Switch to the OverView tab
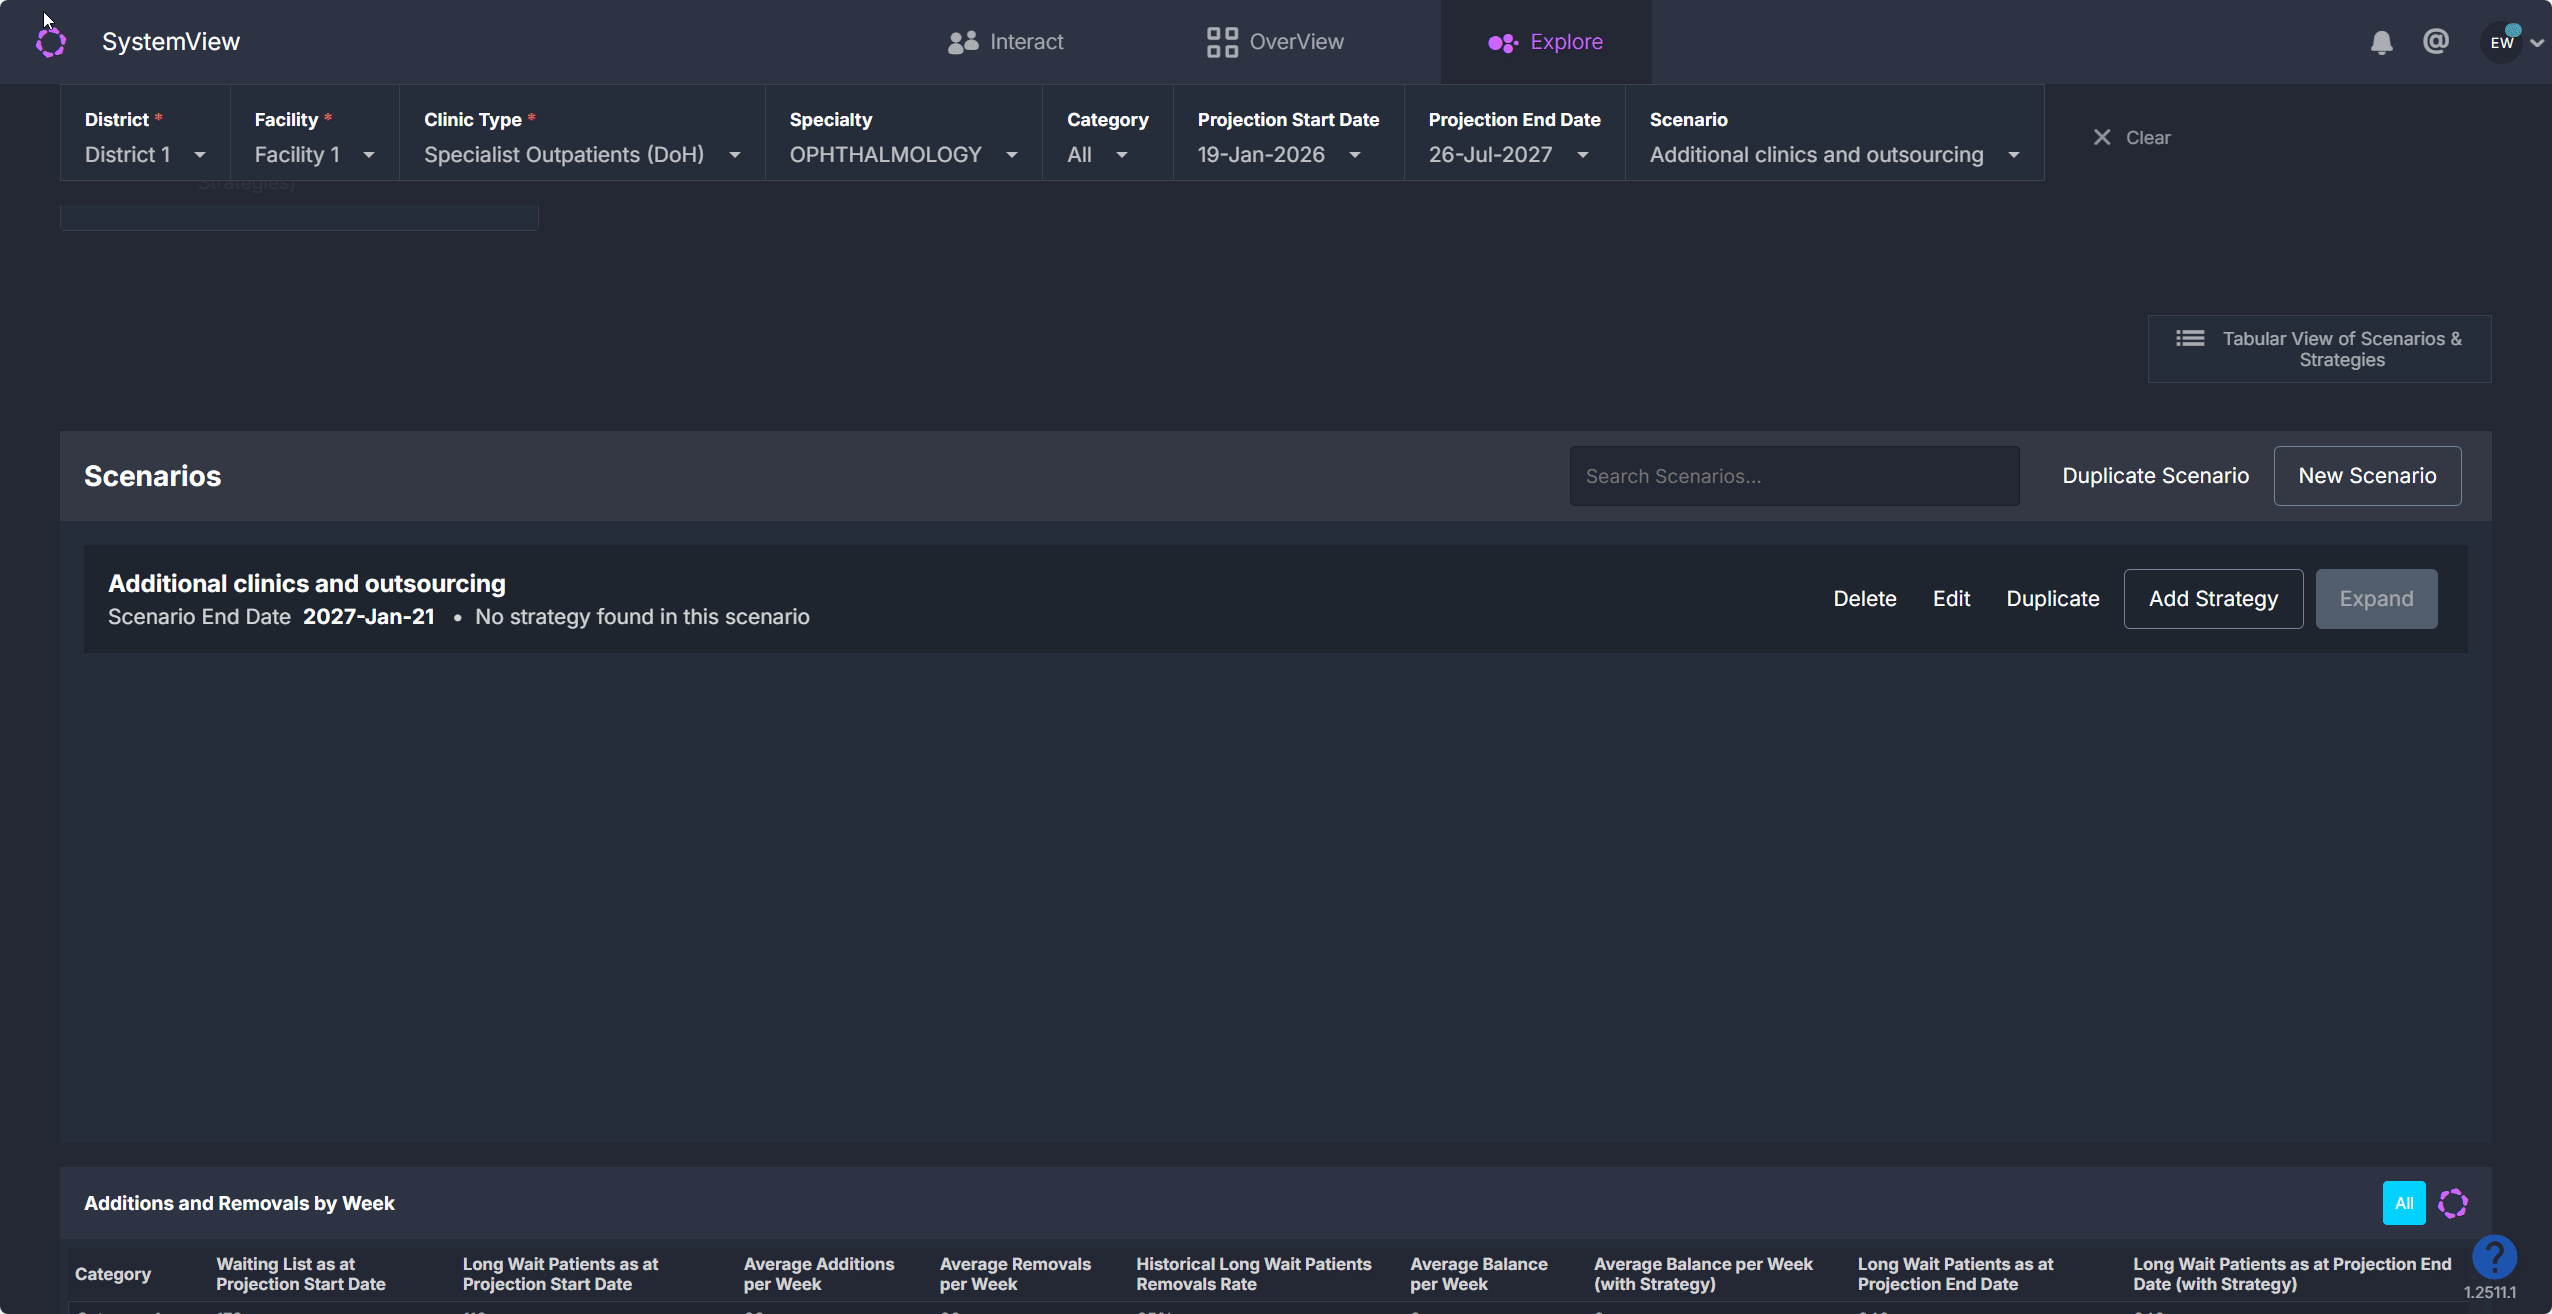Screen dimensions: 2552x1314 tap(1275, 42)
